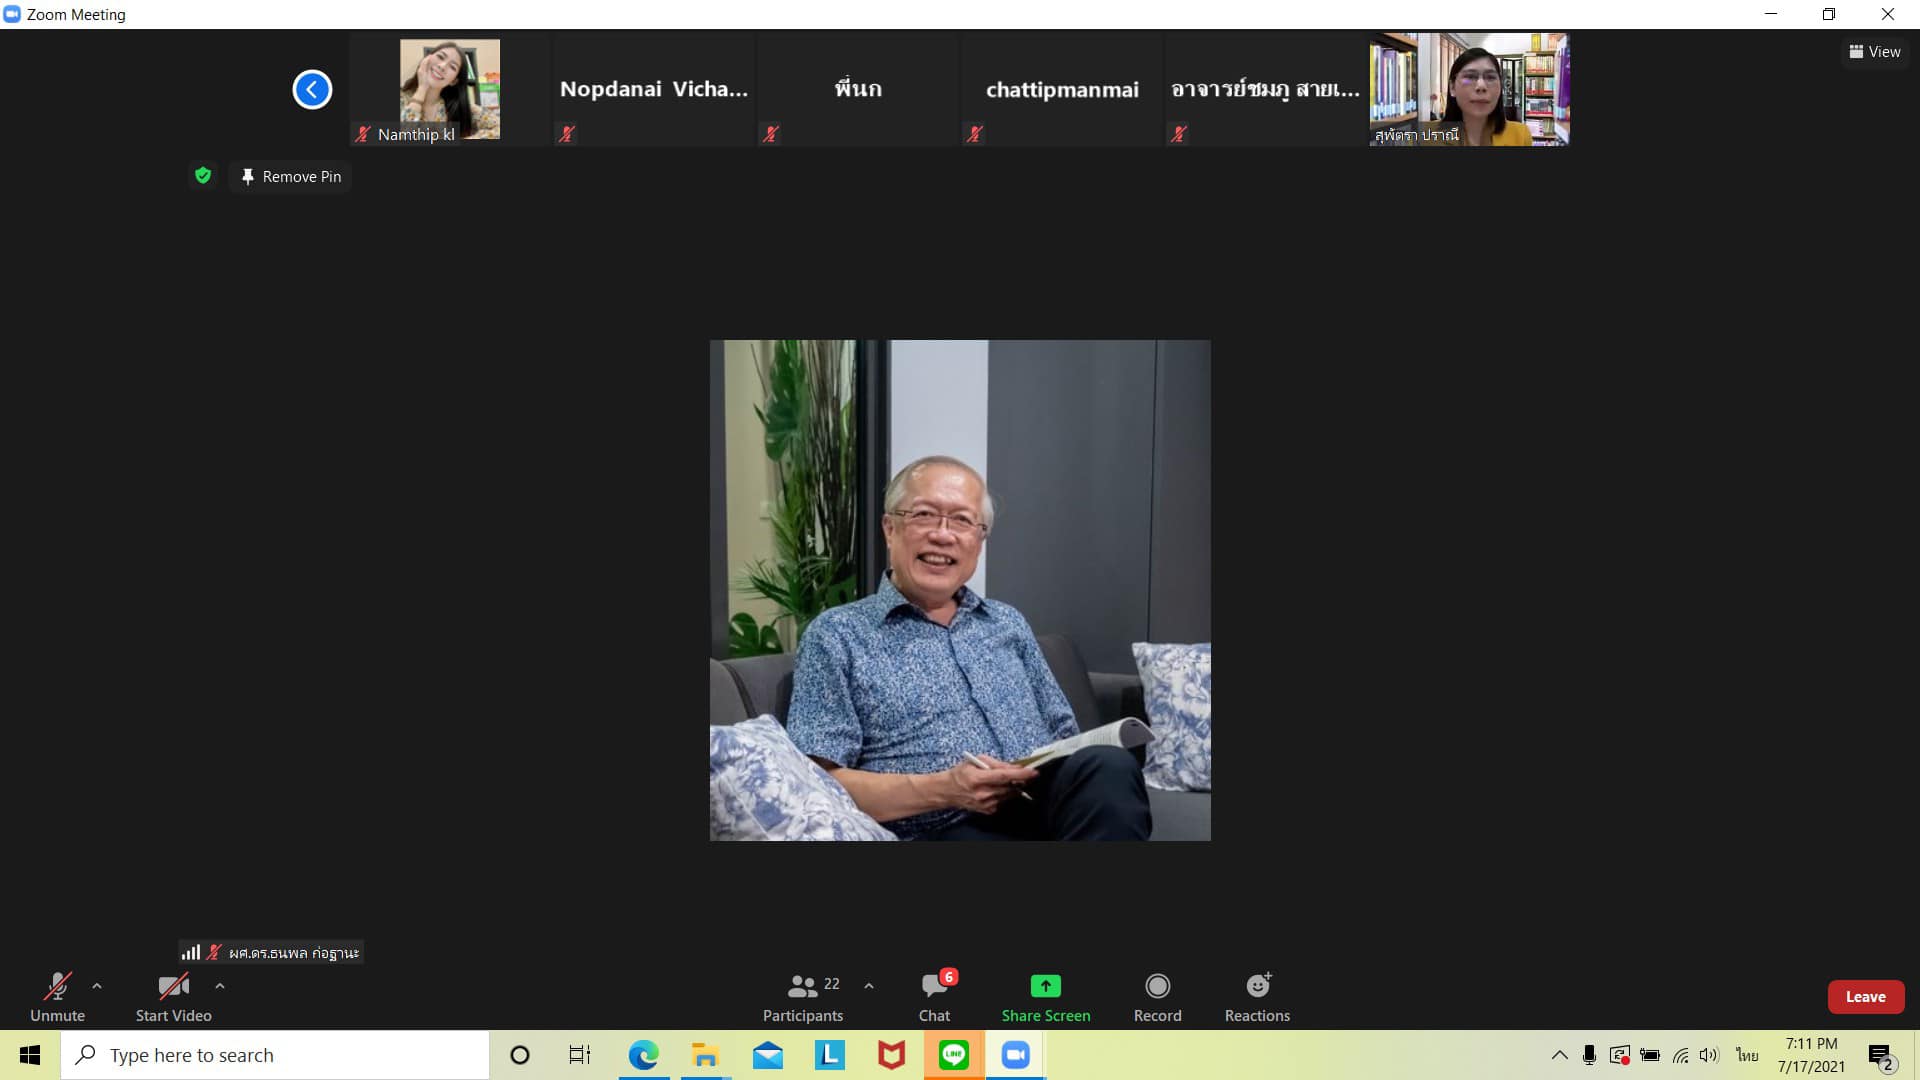Open the Participants panel

[802, 997]
